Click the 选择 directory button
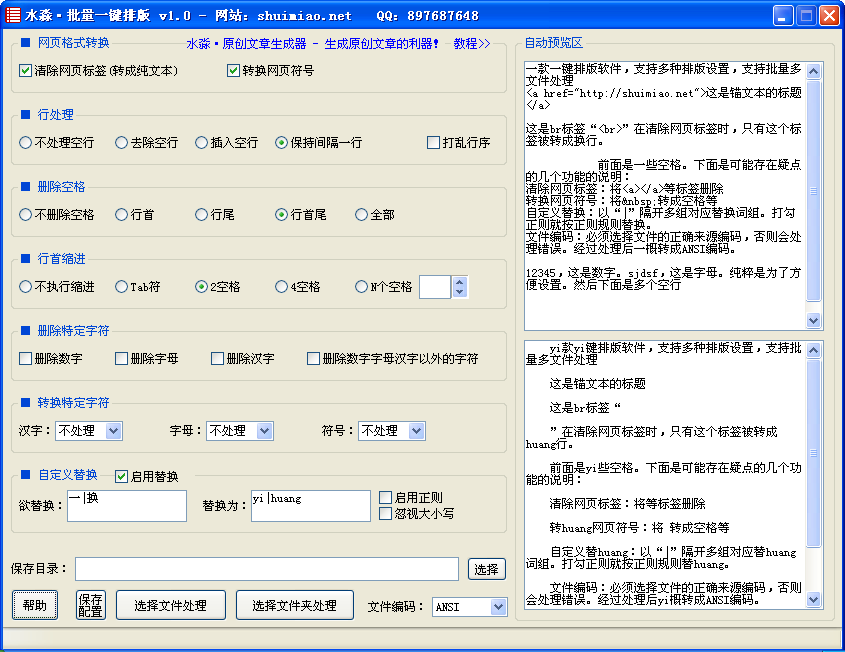Screen dimensions: 845x652 click(487, 569)
